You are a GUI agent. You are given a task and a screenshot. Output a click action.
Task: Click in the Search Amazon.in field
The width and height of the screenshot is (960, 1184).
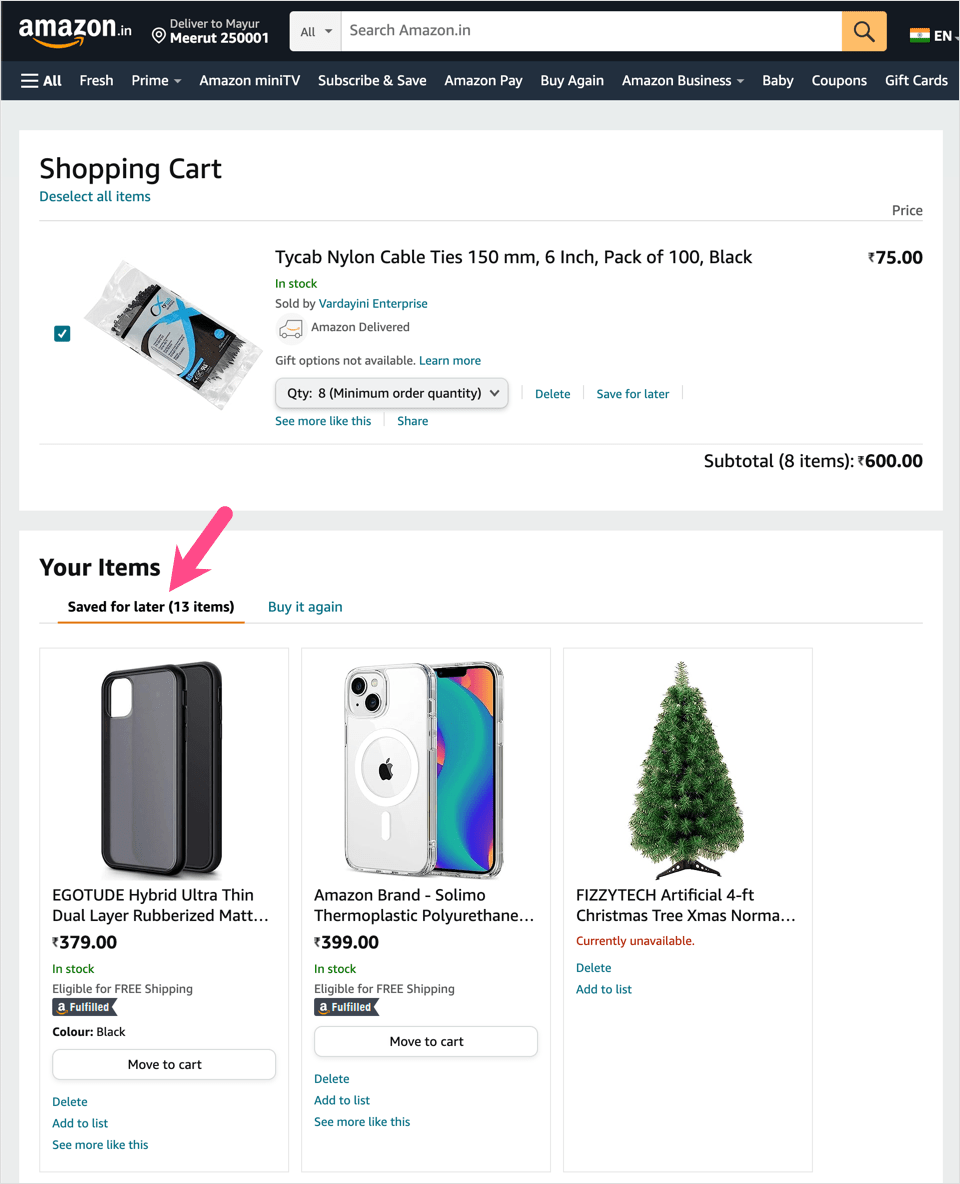click(x=590, y=31)
